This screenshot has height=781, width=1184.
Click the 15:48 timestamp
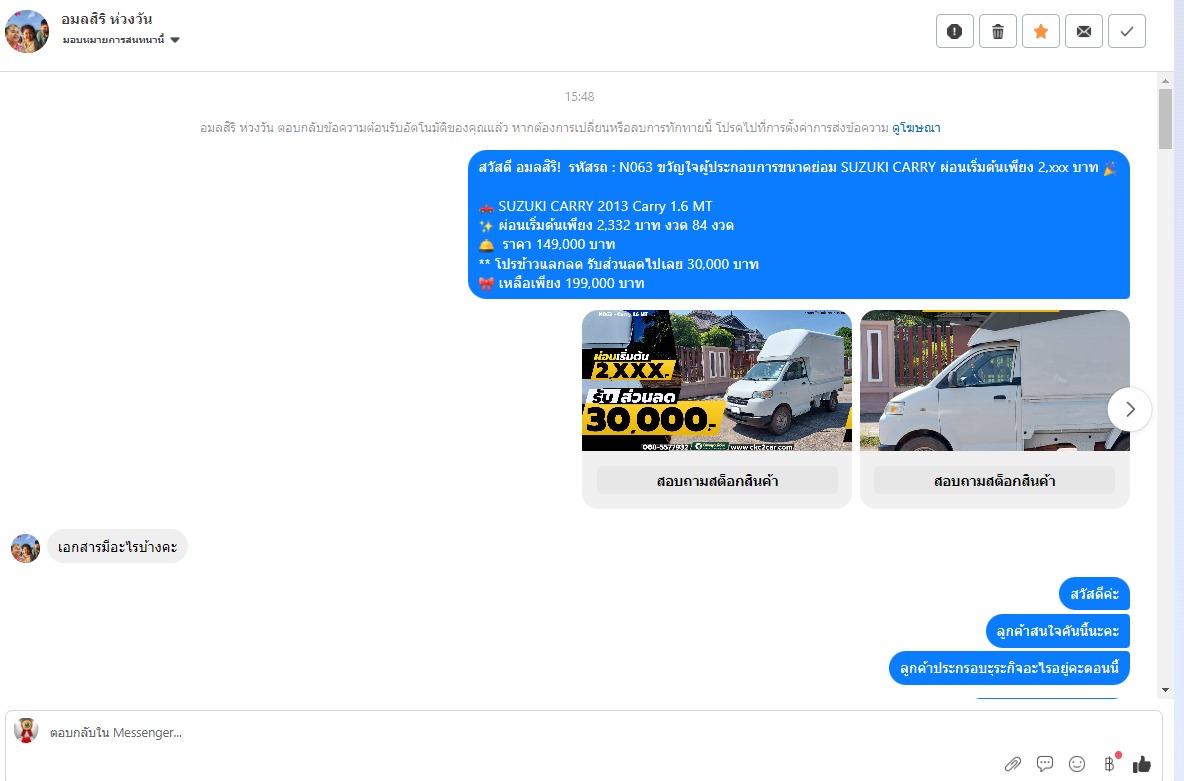pyautogui.click(x=579, y=97)
